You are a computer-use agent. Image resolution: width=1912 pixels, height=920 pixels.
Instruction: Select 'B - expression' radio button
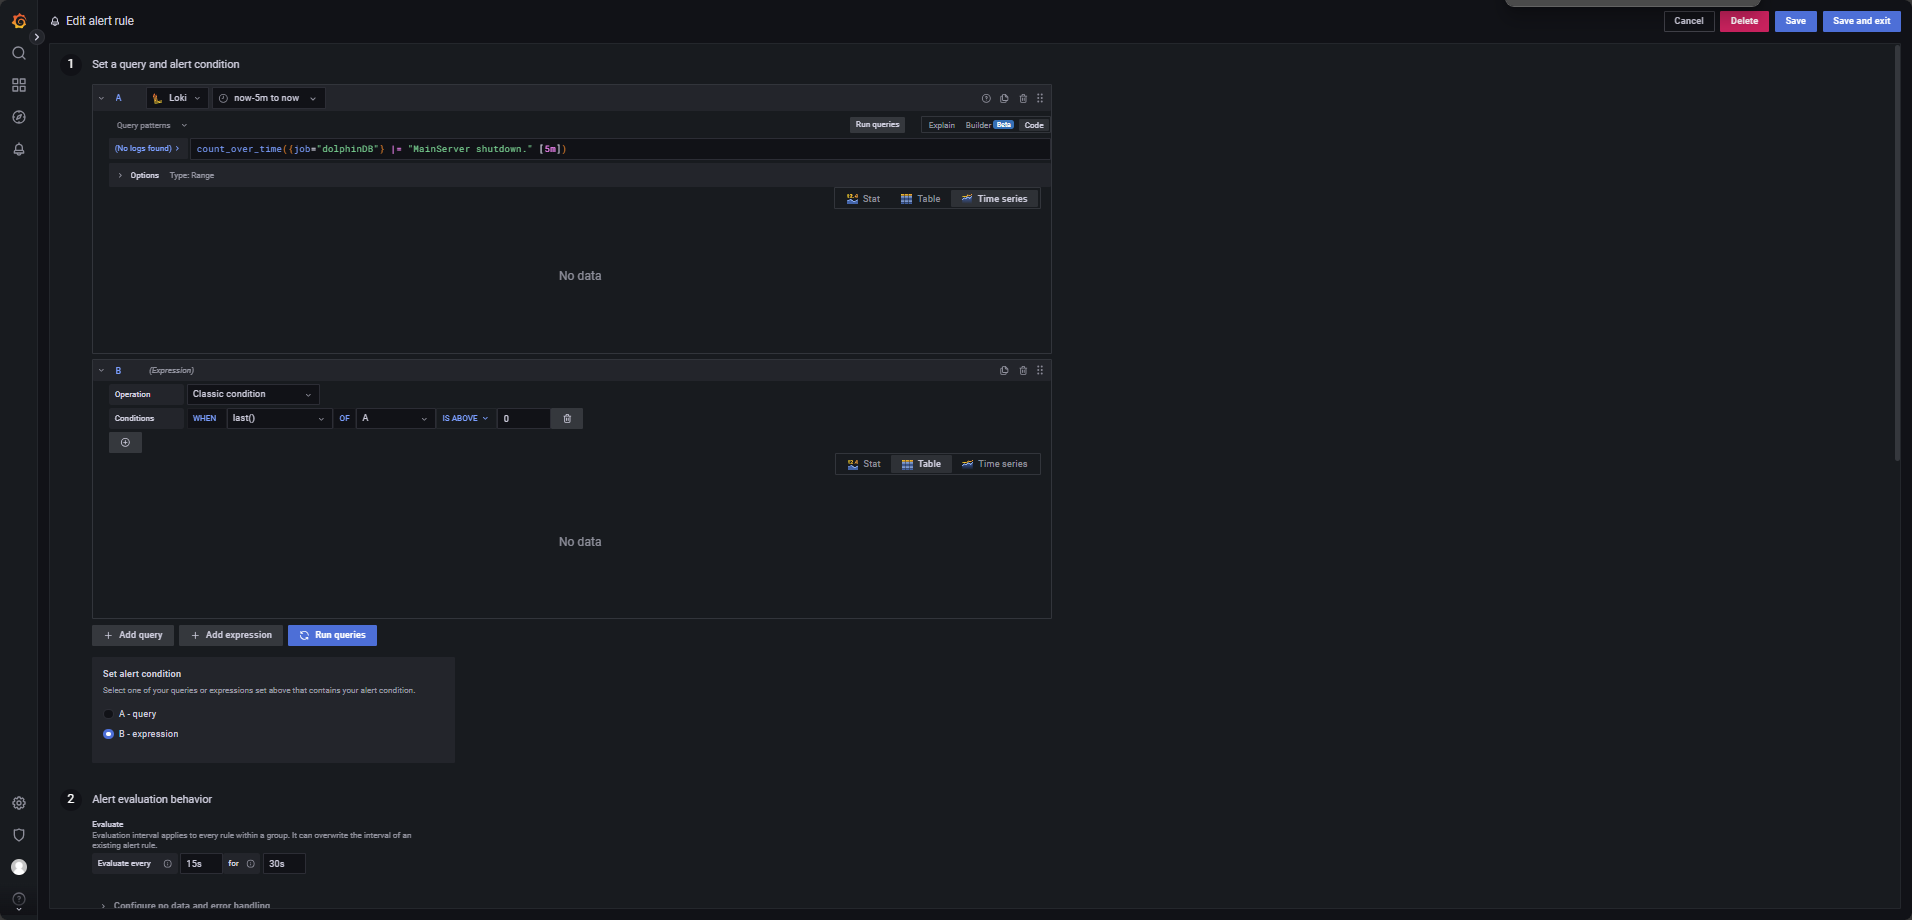pyautogui.click(x=109, y=734)
